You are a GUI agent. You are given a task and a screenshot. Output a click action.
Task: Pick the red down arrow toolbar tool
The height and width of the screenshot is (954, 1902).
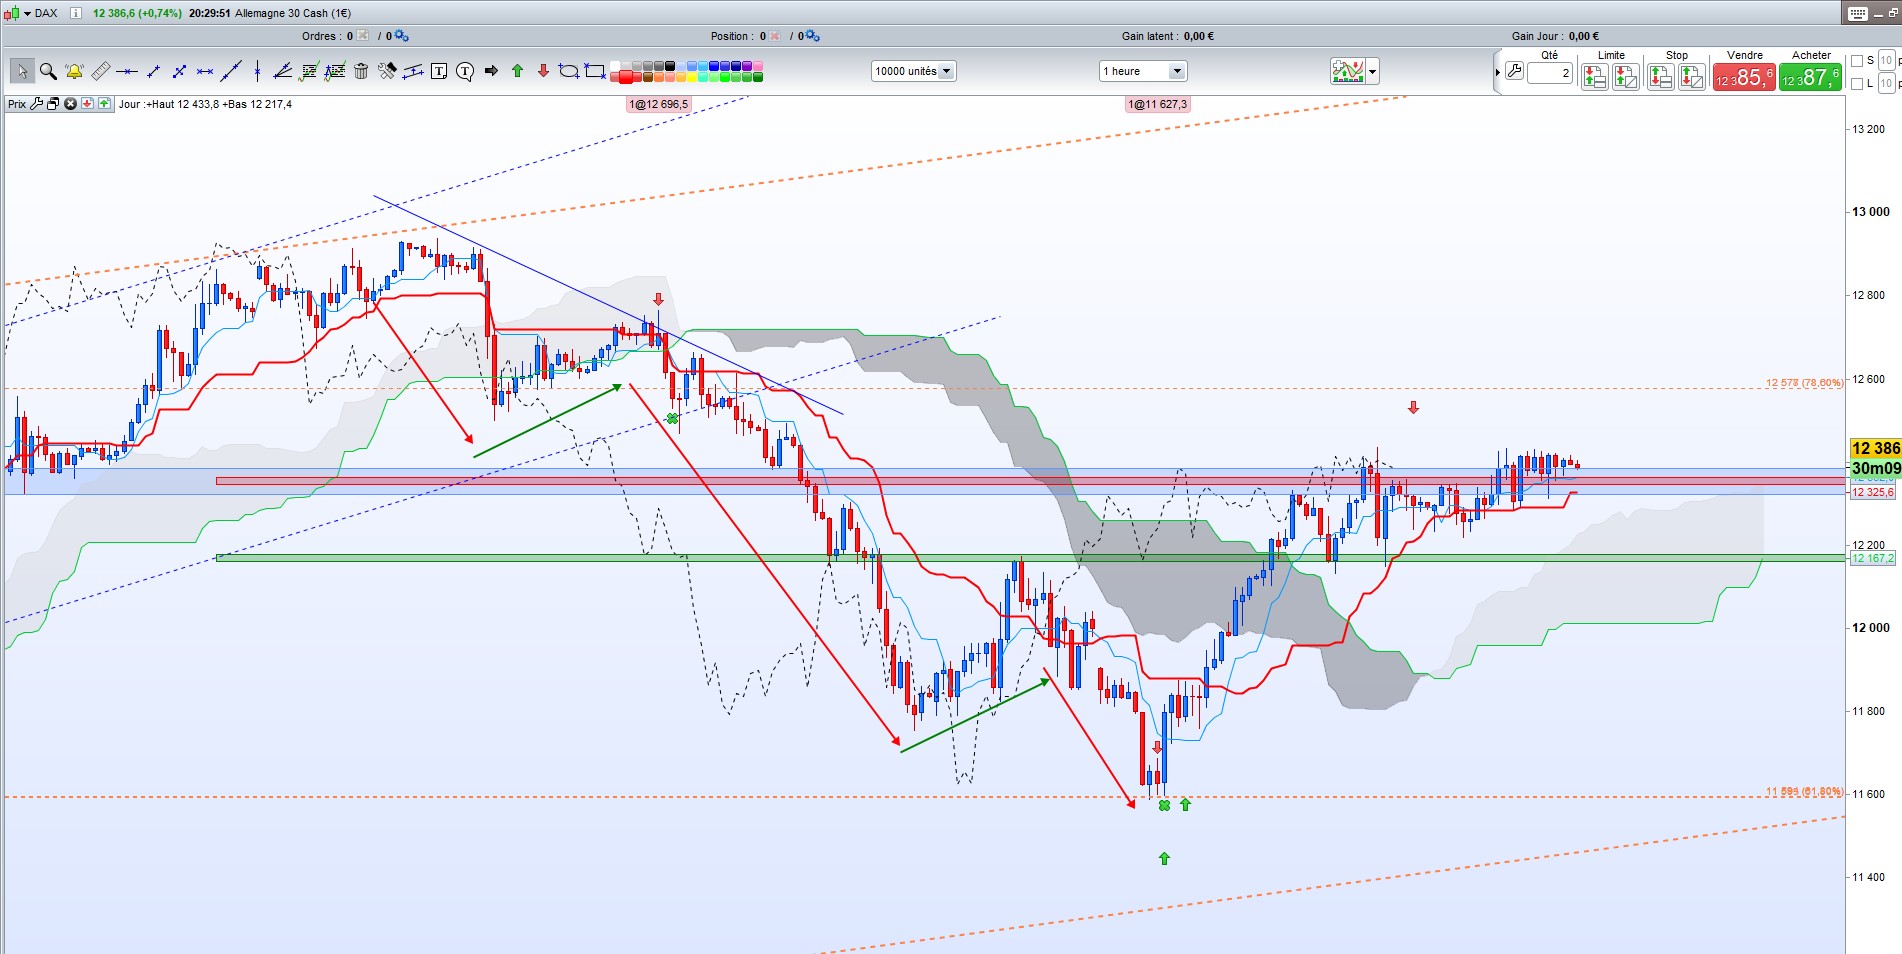click(x=543, y=71)
